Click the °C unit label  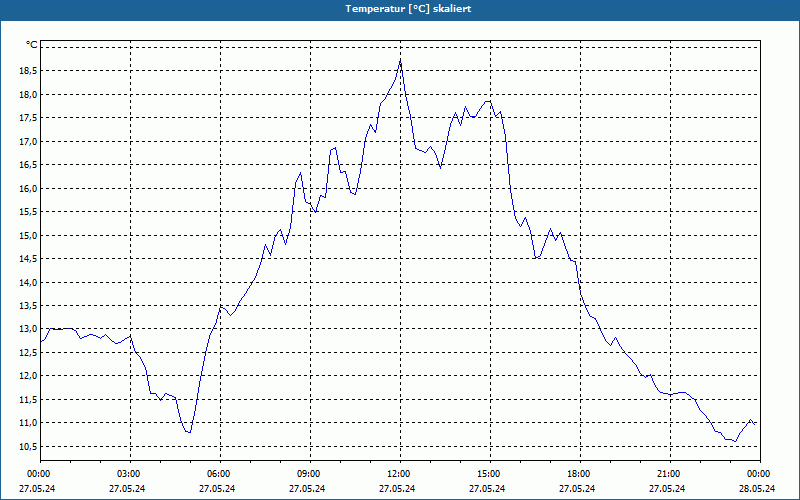(x=32, y=45)
